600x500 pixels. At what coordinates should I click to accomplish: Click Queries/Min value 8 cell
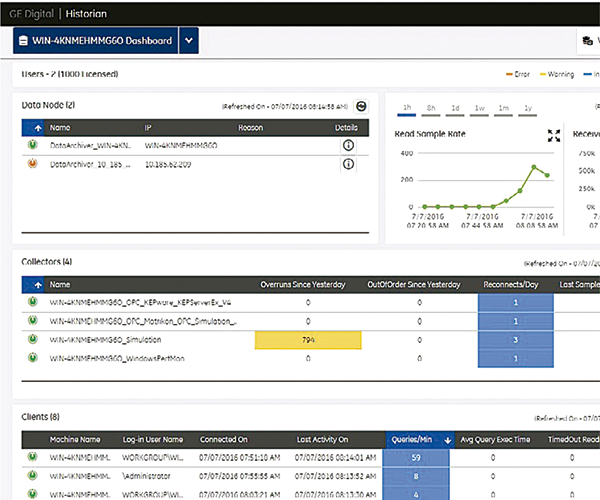pos(416,476)
